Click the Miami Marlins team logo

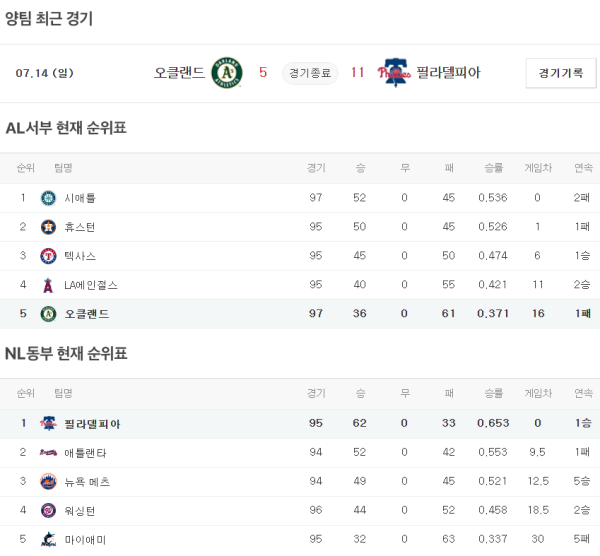click(x=48, y=540)
